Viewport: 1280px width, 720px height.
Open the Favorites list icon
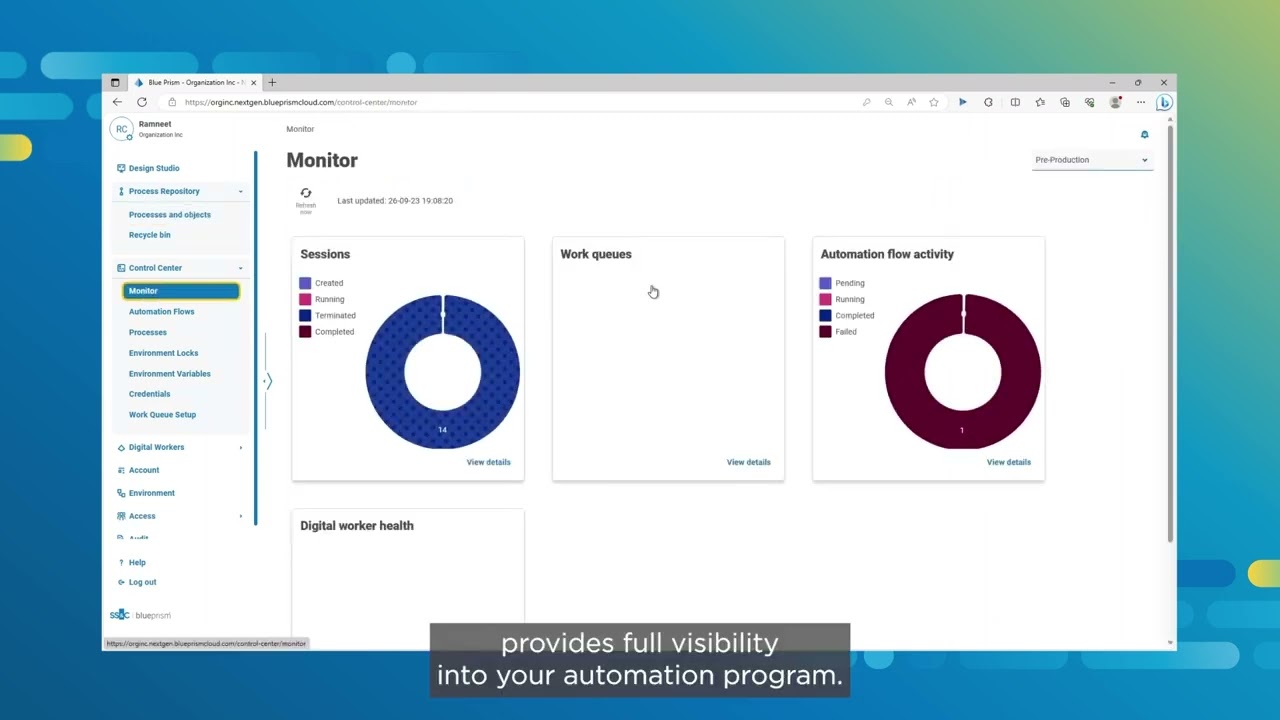(x=1040, y=102)
